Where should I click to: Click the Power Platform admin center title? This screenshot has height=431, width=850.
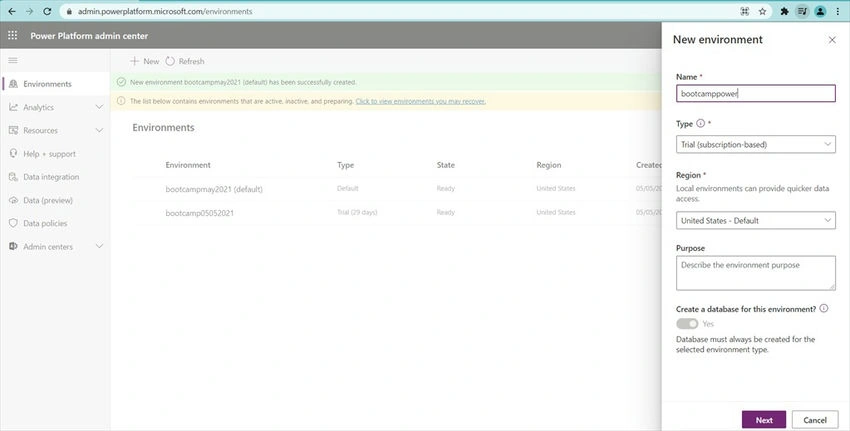click(89, 36)
